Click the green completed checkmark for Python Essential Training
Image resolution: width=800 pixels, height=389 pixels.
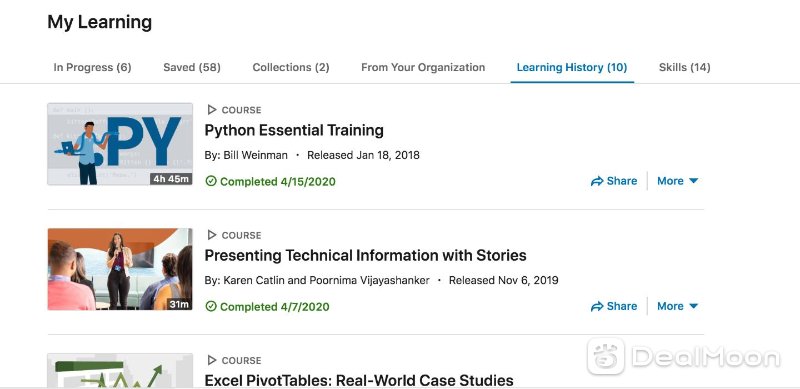tap(211, 181)
